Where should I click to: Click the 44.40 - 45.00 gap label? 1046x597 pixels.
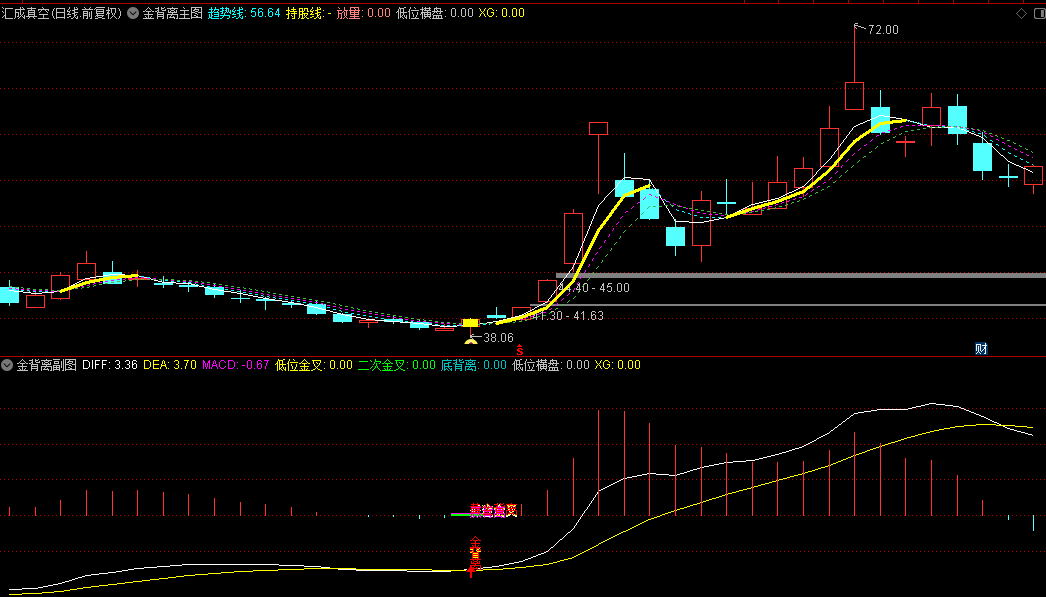(x=594, y=287)
